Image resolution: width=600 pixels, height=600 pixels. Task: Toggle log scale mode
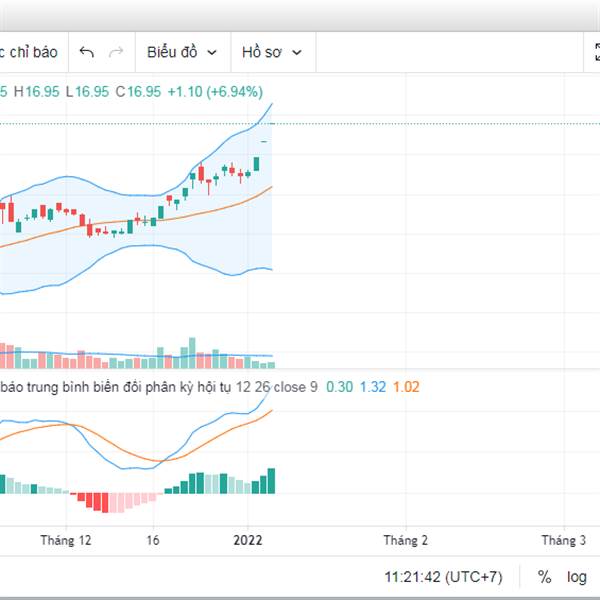point(577,577)
